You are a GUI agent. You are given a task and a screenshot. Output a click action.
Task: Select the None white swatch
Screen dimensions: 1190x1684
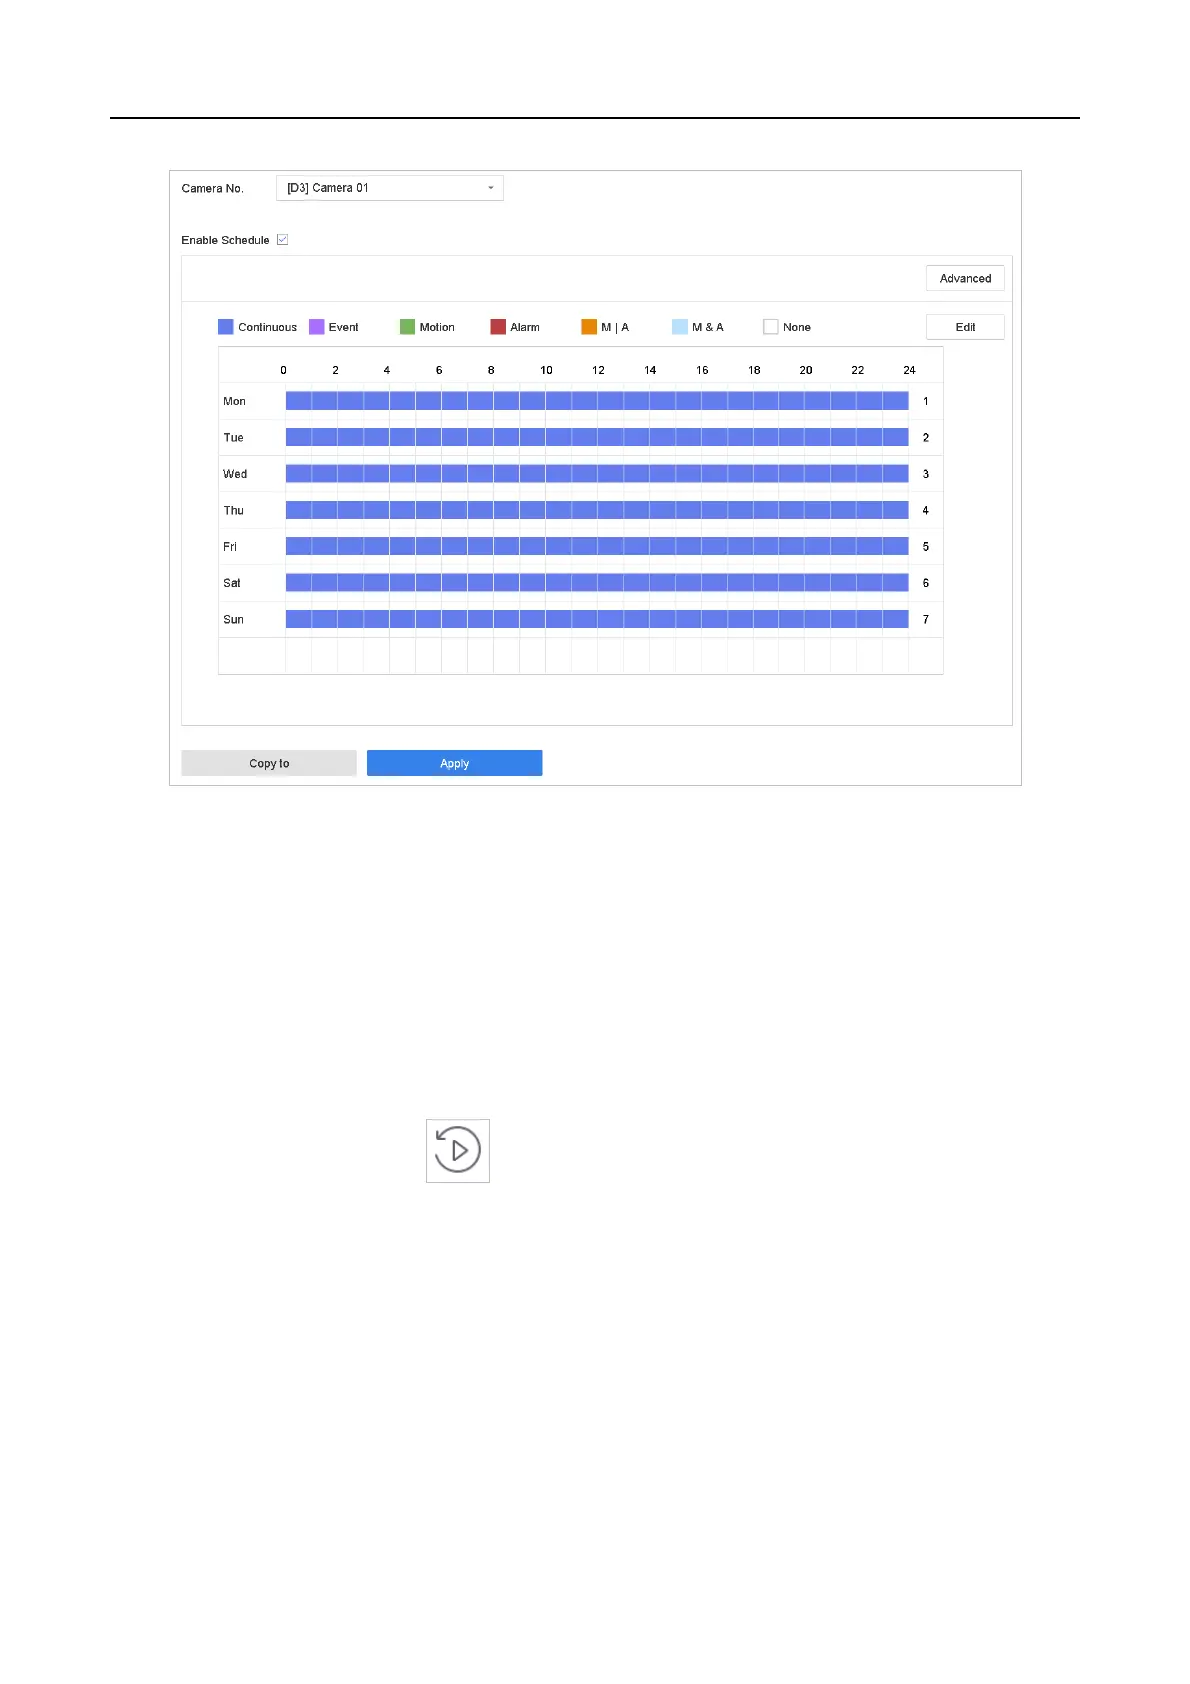(771, 327)
